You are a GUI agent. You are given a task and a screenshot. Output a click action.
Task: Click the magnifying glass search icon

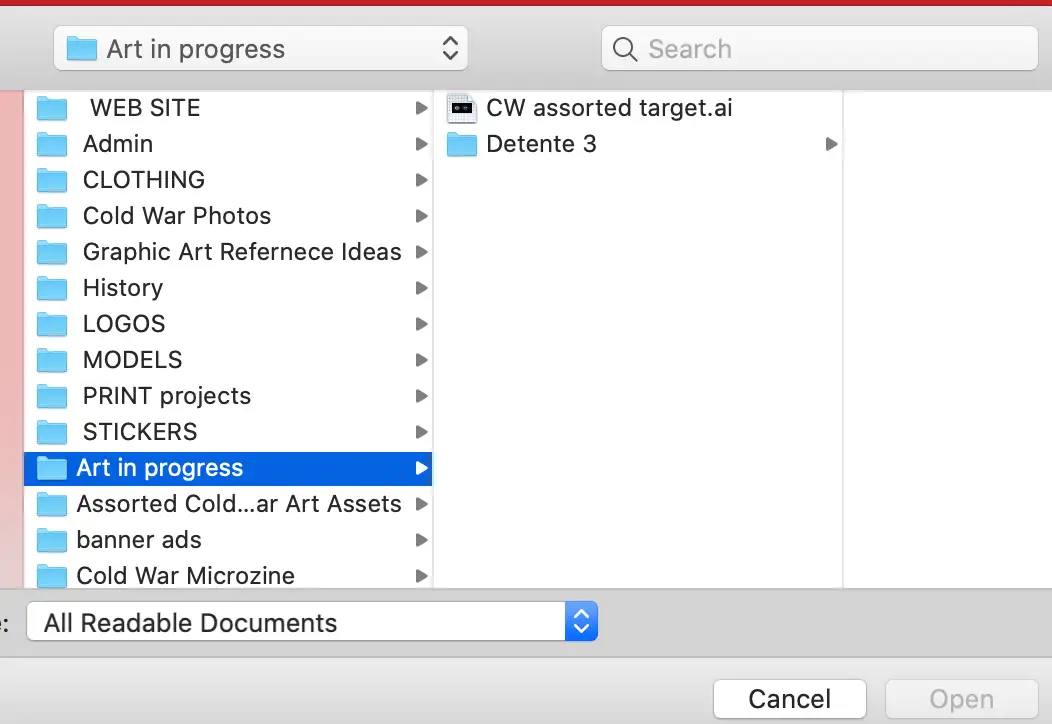pos(625,49)
